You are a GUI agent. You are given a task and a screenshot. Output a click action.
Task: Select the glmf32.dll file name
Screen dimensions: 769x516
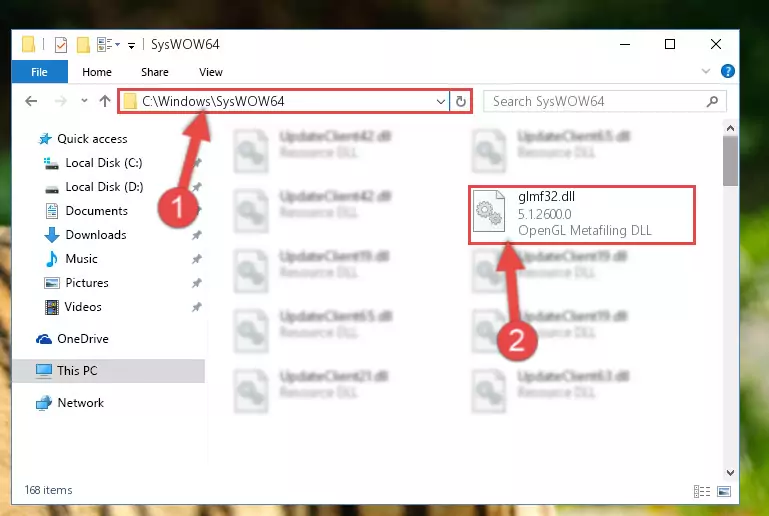546,197
